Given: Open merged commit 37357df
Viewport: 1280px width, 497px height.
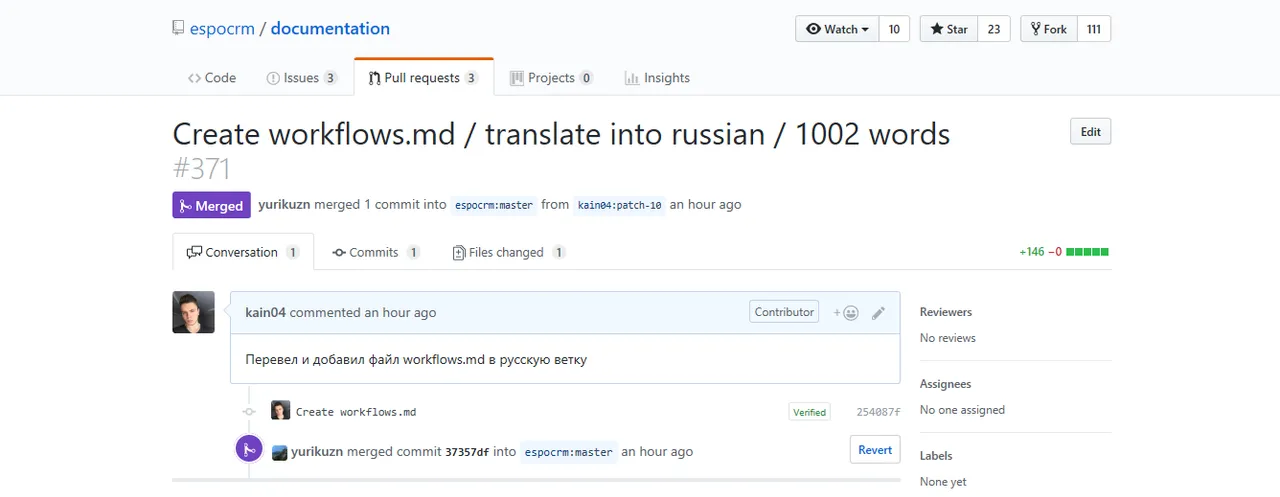Looking at the screenshot, I should pyautogui.click(x=467, y=452).
